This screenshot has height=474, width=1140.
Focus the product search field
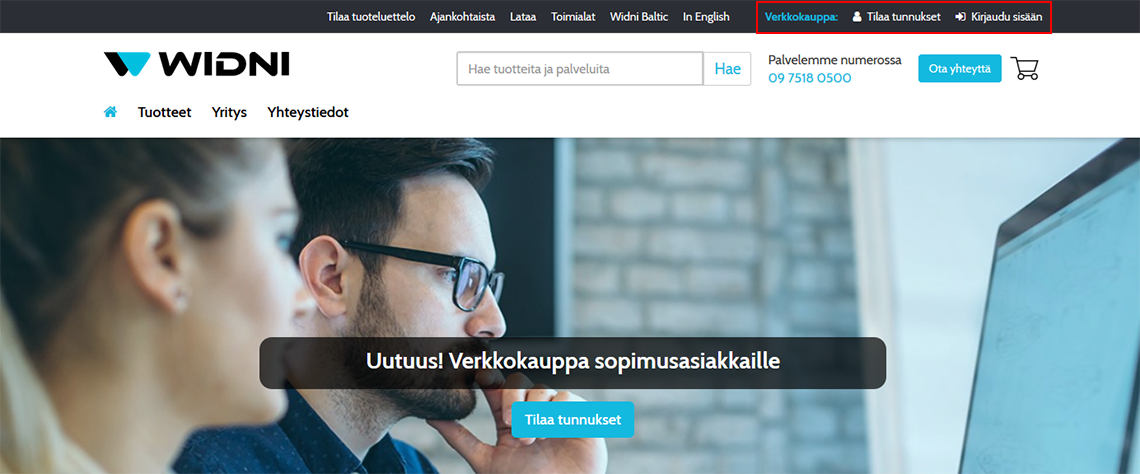pos(580,69)
